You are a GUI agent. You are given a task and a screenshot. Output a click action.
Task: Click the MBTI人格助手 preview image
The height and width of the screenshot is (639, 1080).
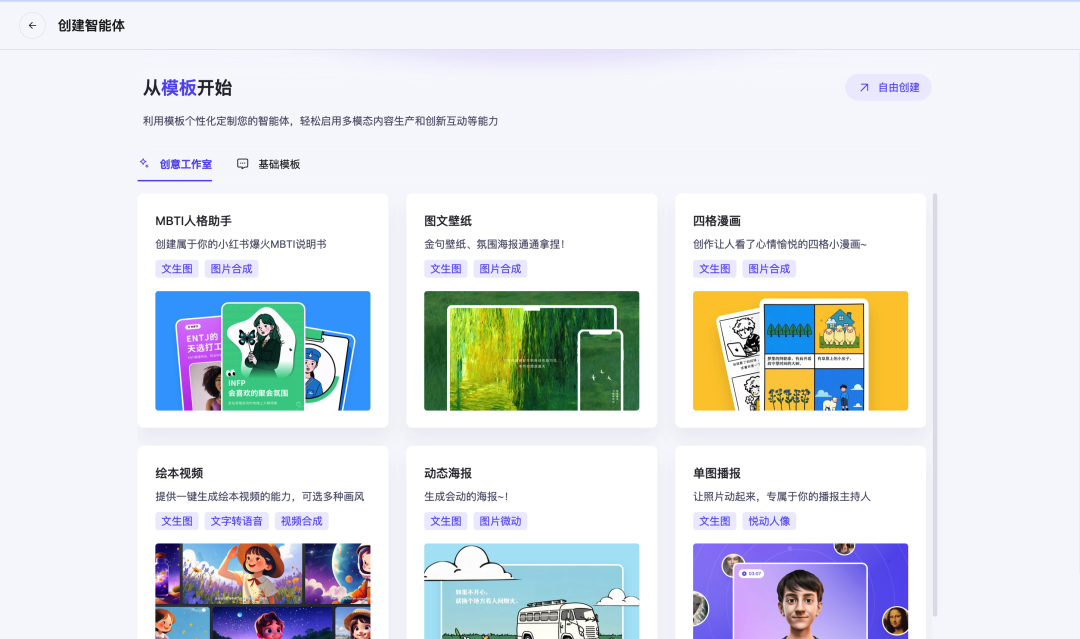(262, 350)
